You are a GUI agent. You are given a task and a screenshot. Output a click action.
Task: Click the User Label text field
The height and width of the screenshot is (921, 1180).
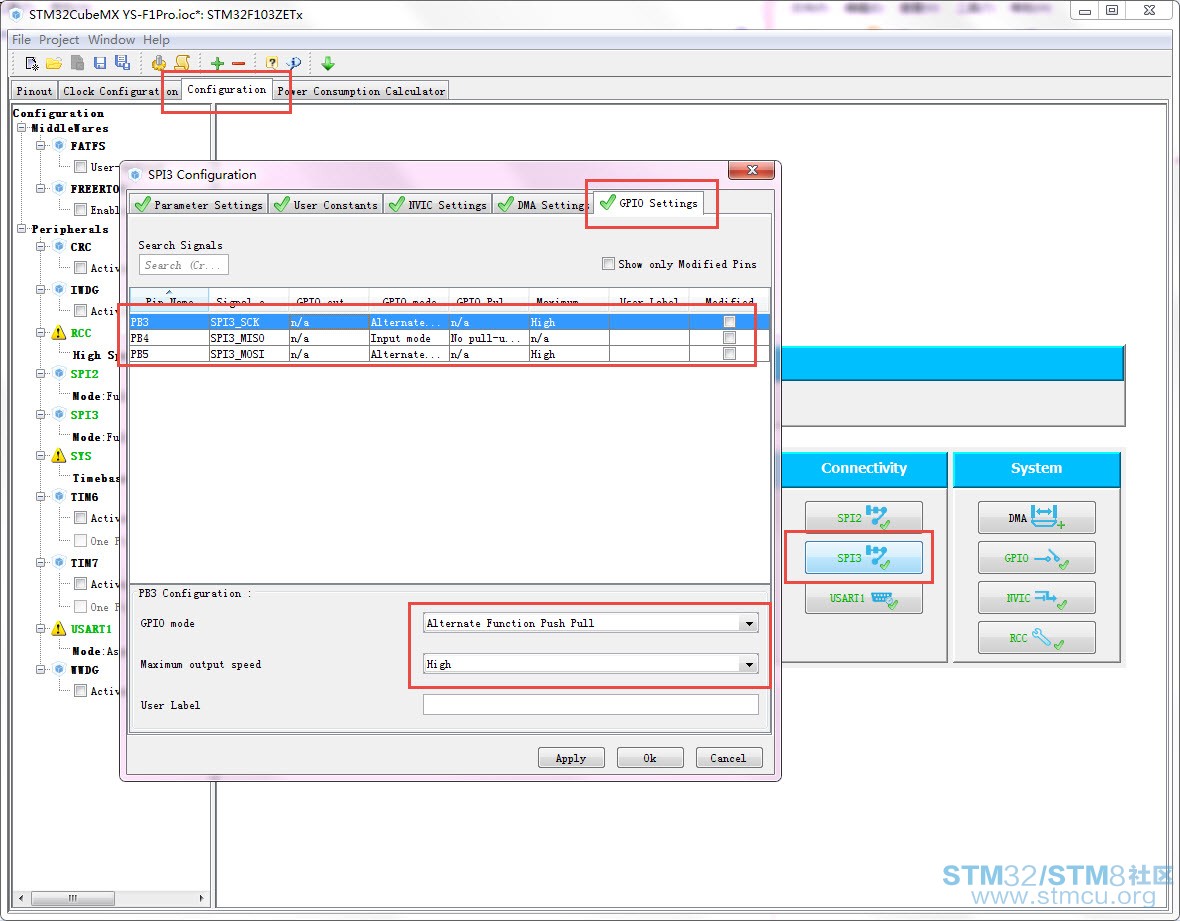[x=591, y=704]
